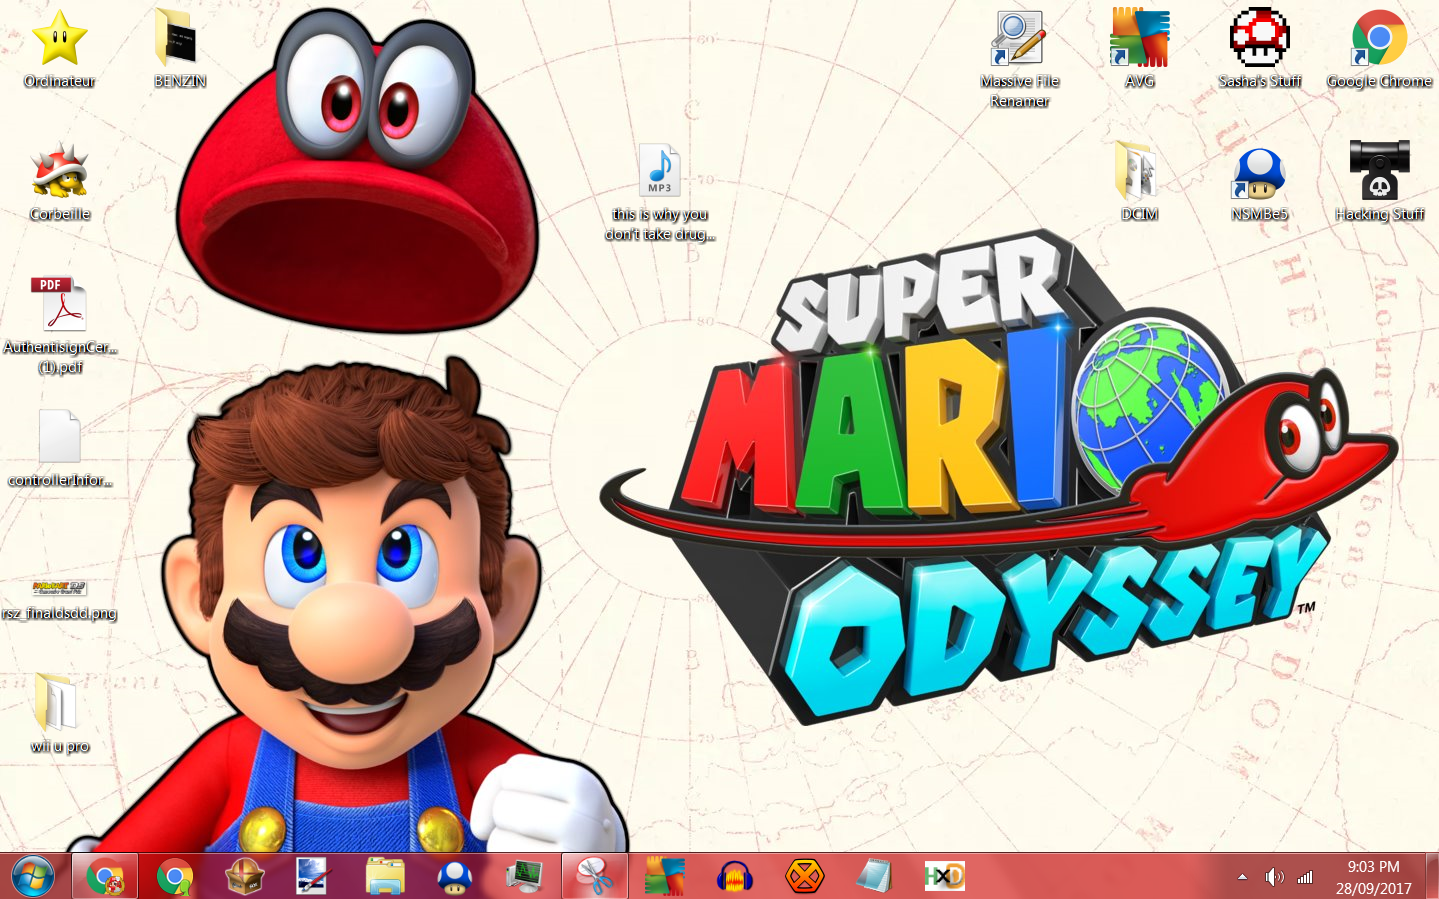1439x899 pixels.
Task: Open the Google Chrome desktop shortcut
Action: pyautogui.click(x=1379, y=41)
